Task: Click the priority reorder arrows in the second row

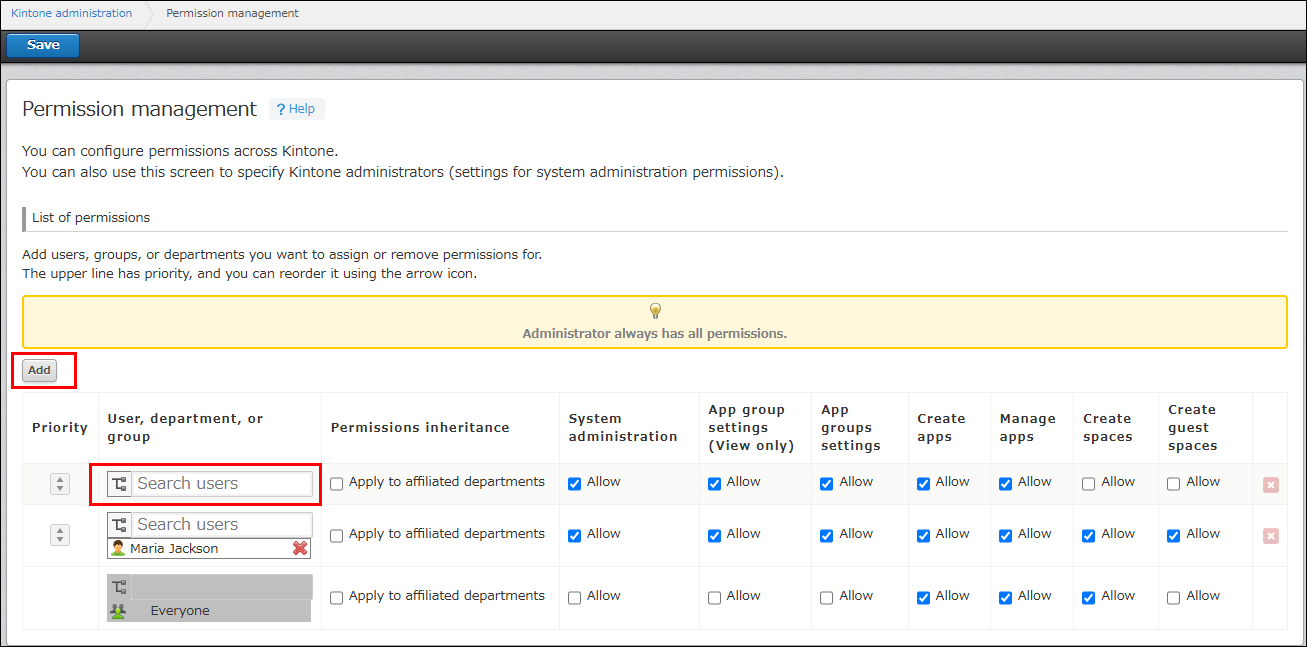Action: (x=59, y=535)
